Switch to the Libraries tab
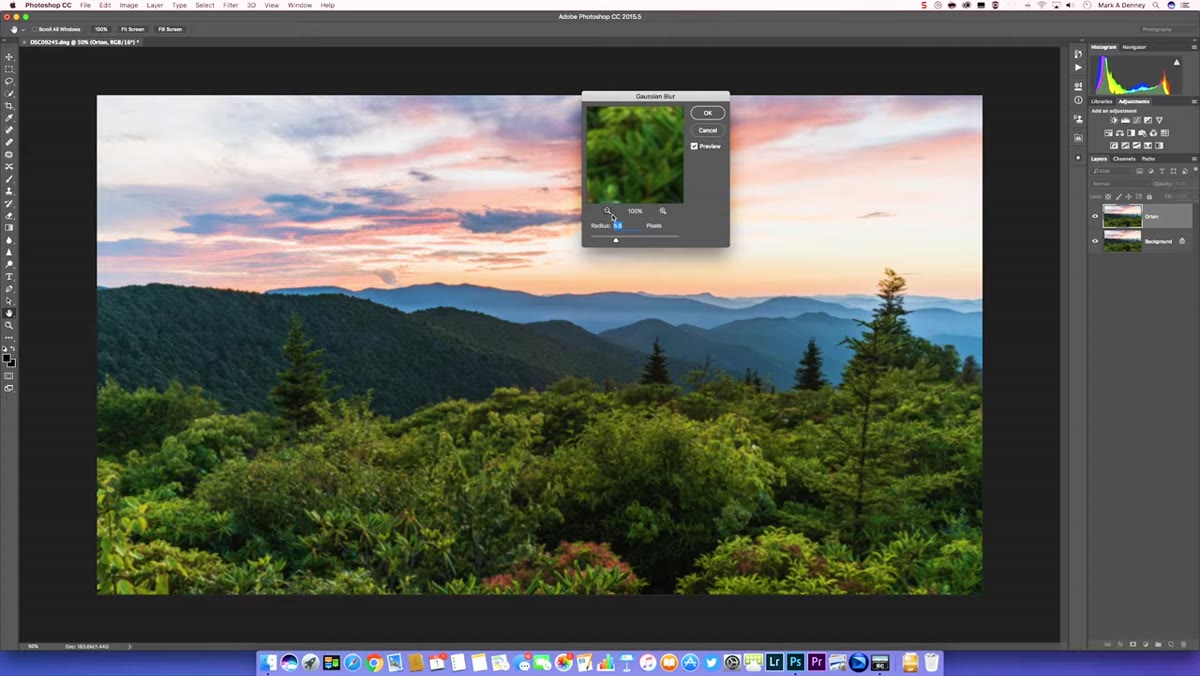 (x=1102, y=101)
